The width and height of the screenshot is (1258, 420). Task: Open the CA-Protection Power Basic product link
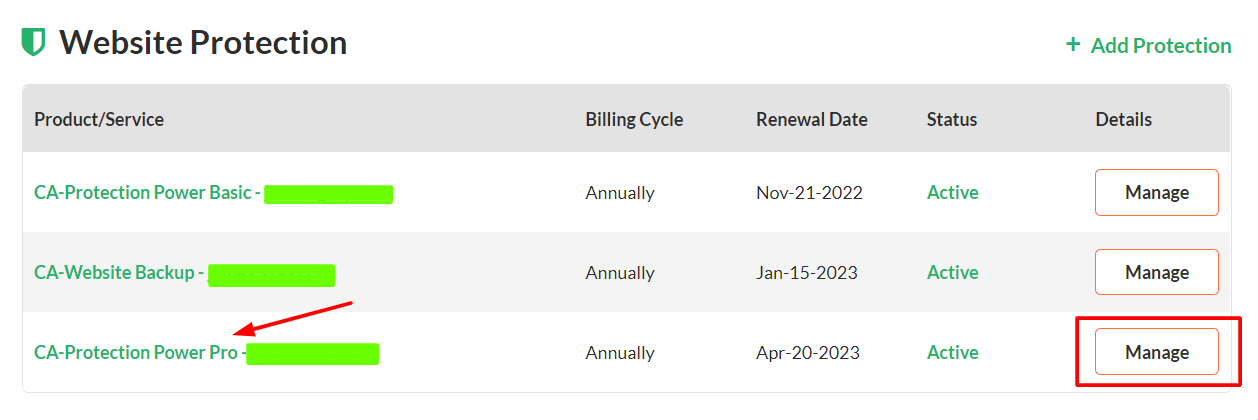coord(142,192)
